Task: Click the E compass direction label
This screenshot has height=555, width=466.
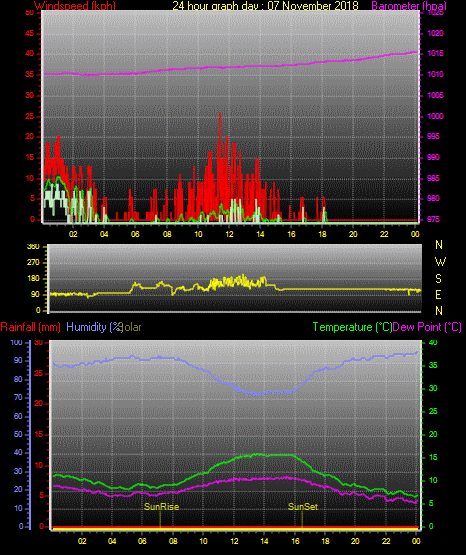Action: pyautogui.click(x=438, y=295)
